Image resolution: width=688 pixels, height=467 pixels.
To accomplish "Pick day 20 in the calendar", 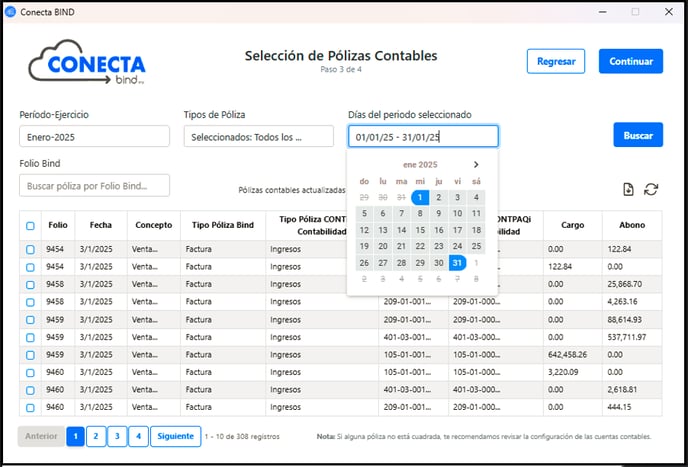I will coord(383,246).
